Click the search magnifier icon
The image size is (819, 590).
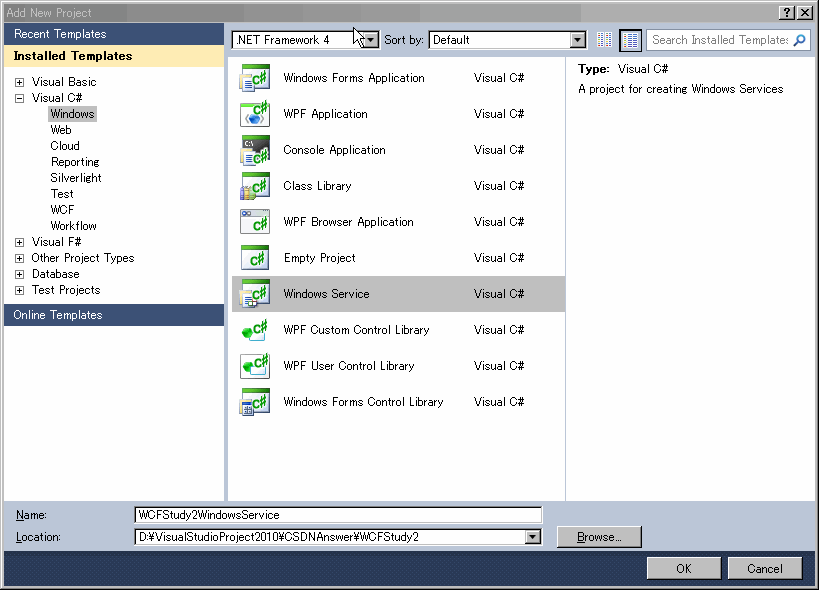pos(799,40)
